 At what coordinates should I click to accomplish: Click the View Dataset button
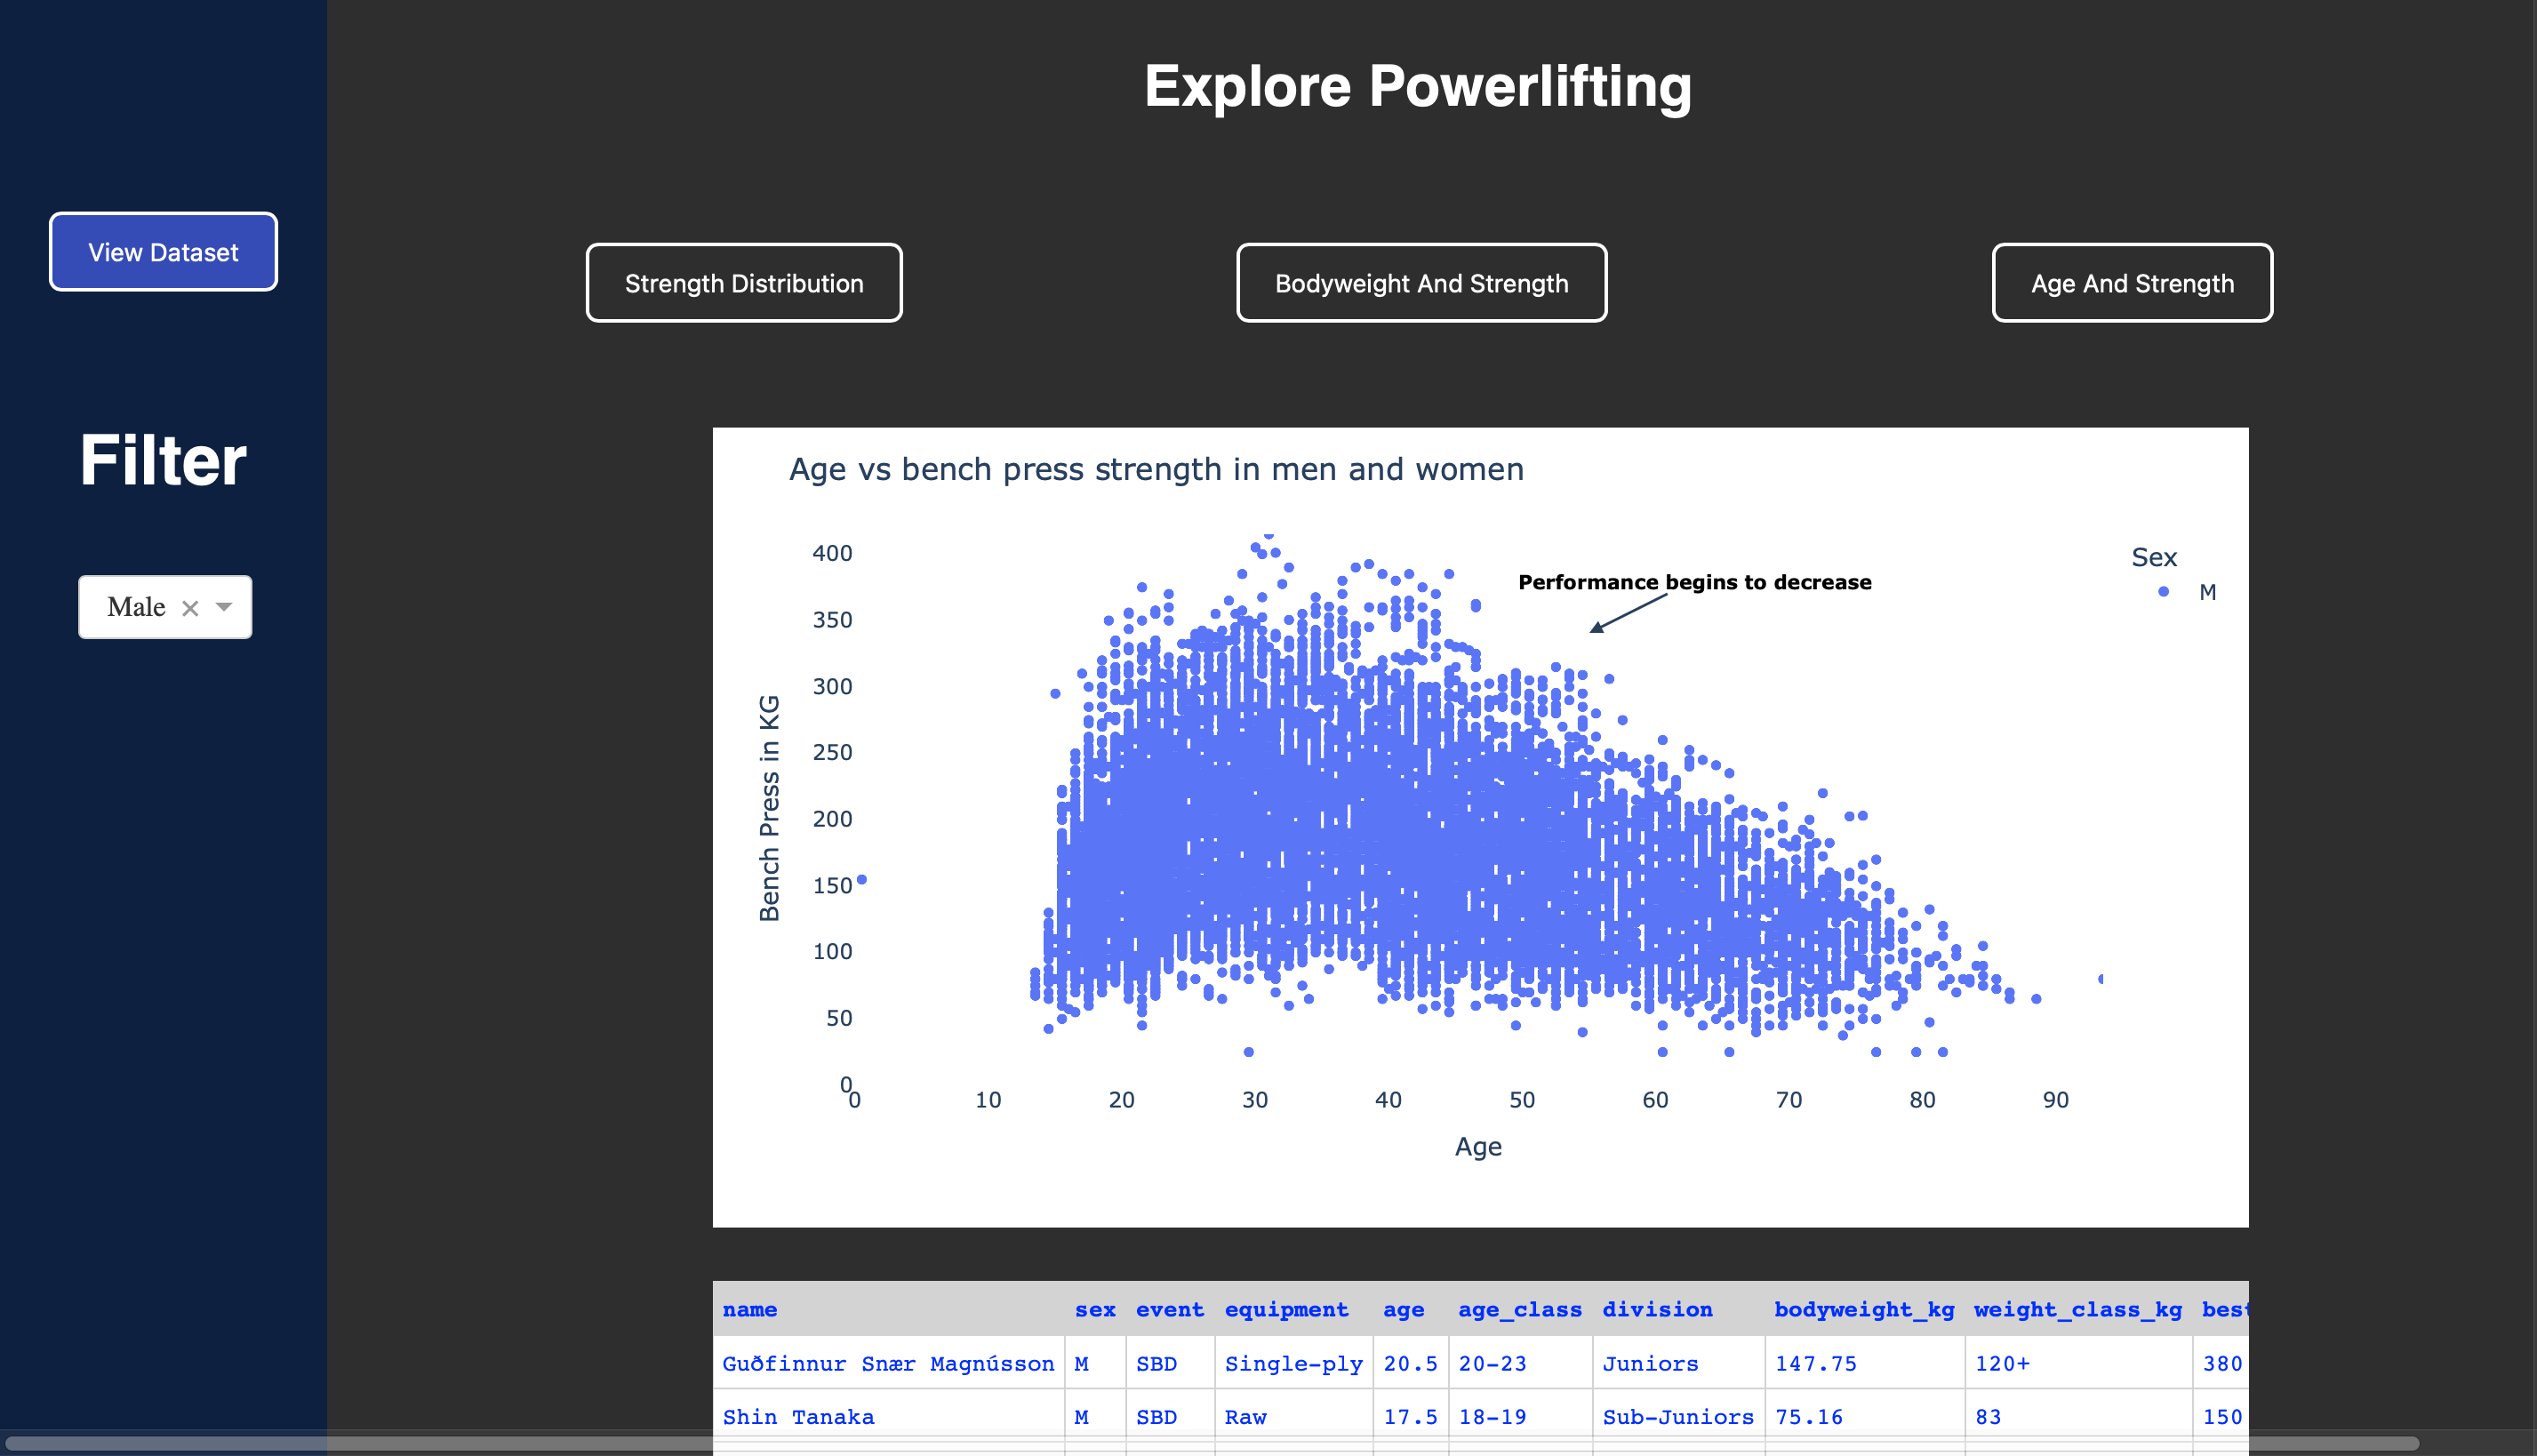click(x=163, y=252)
